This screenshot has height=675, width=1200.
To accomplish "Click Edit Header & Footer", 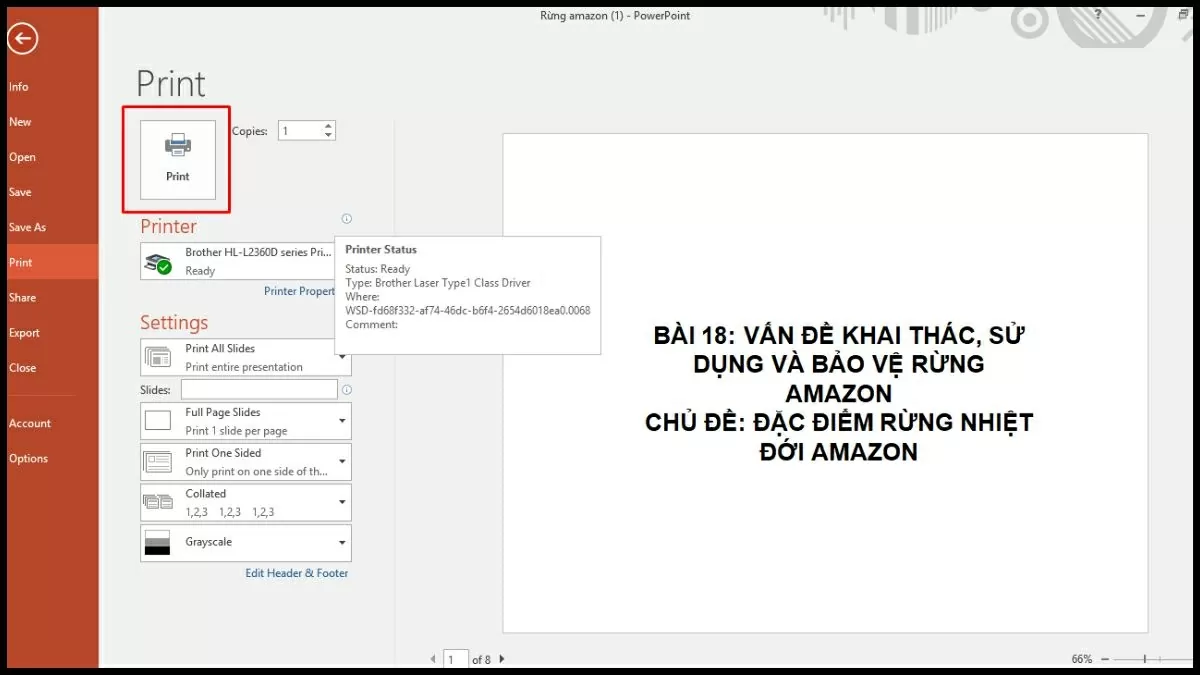I will pyautogui.click(x=297, y=573).
